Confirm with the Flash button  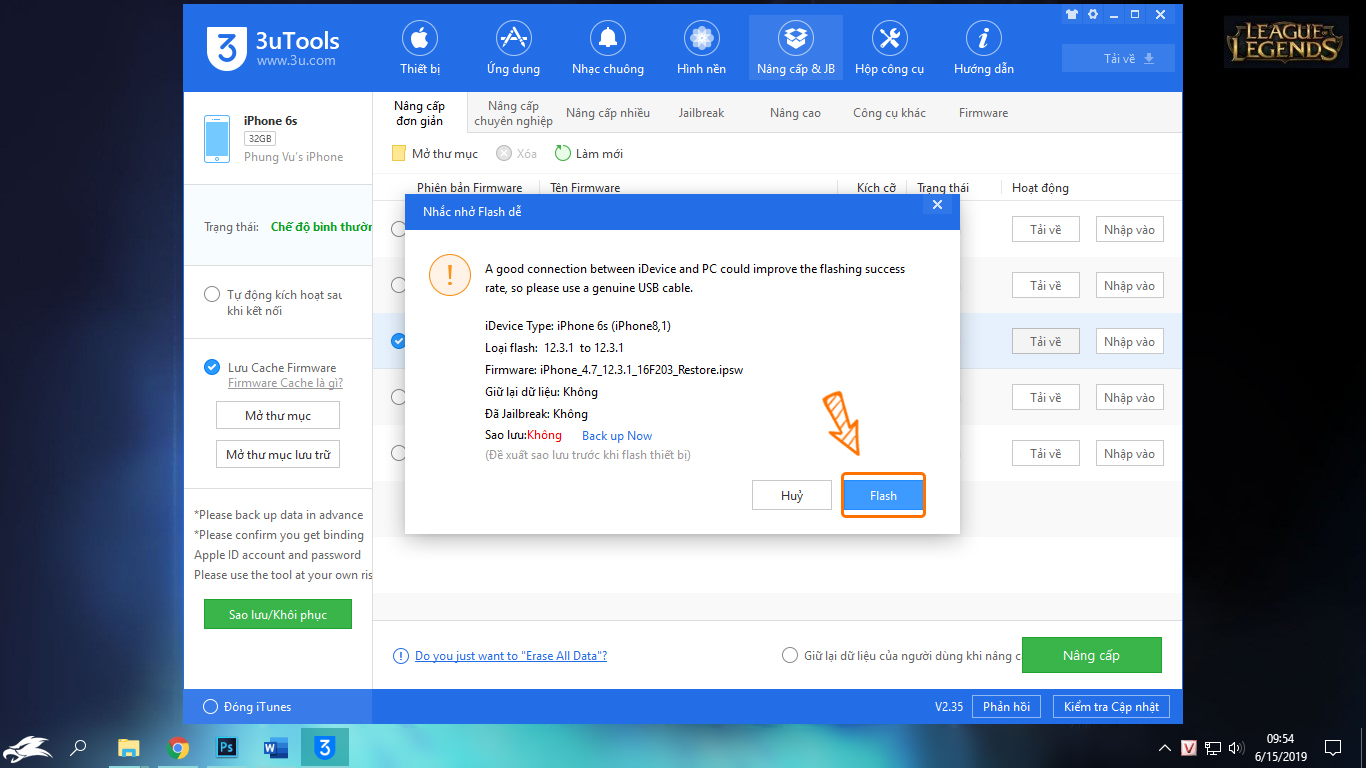(x=883, y=495)
